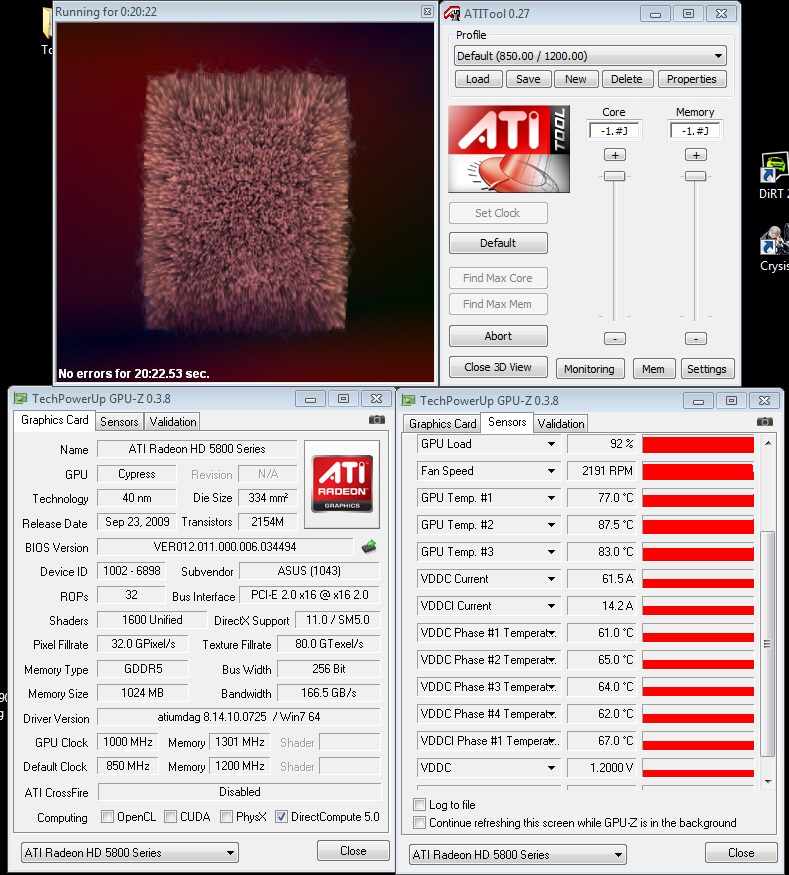
Task: Click the Mem button in ATITool
Action: pyautogui.click(x=653, y=369)
